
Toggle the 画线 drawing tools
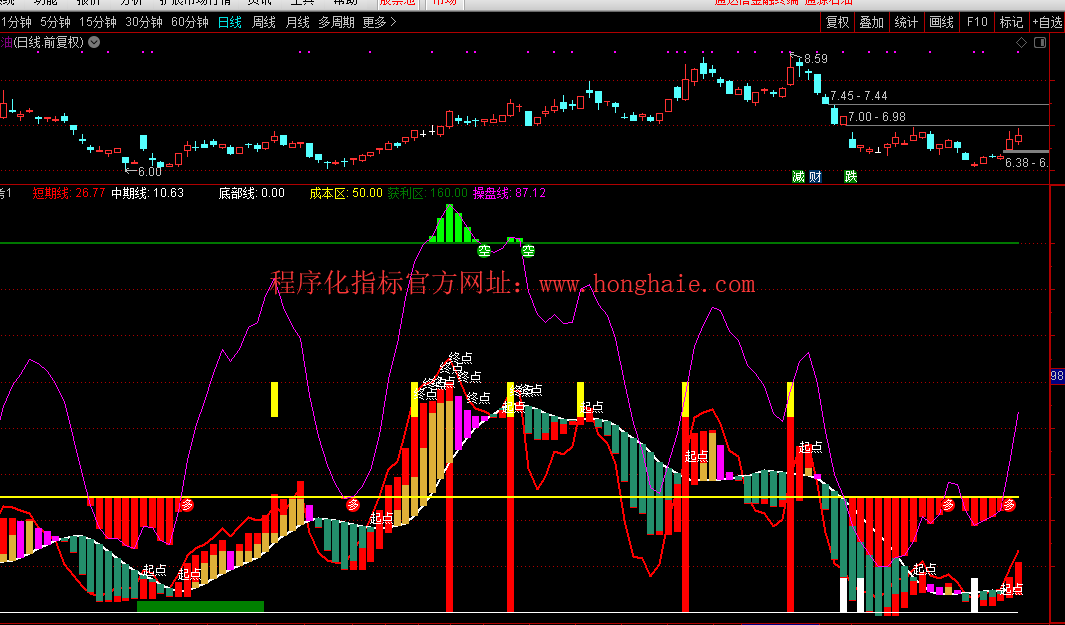[941, 22]
